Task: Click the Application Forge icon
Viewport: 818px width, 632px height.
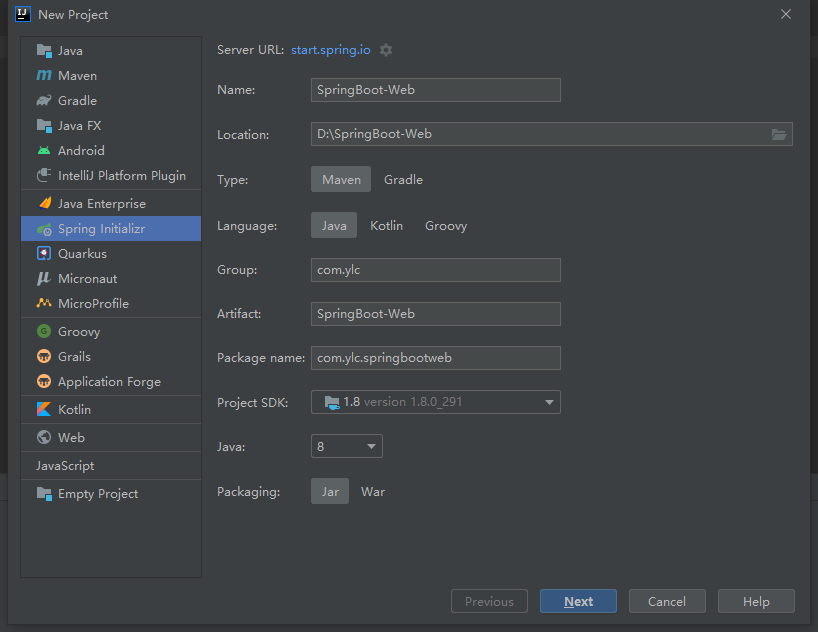Action: (x=44, y=381)
